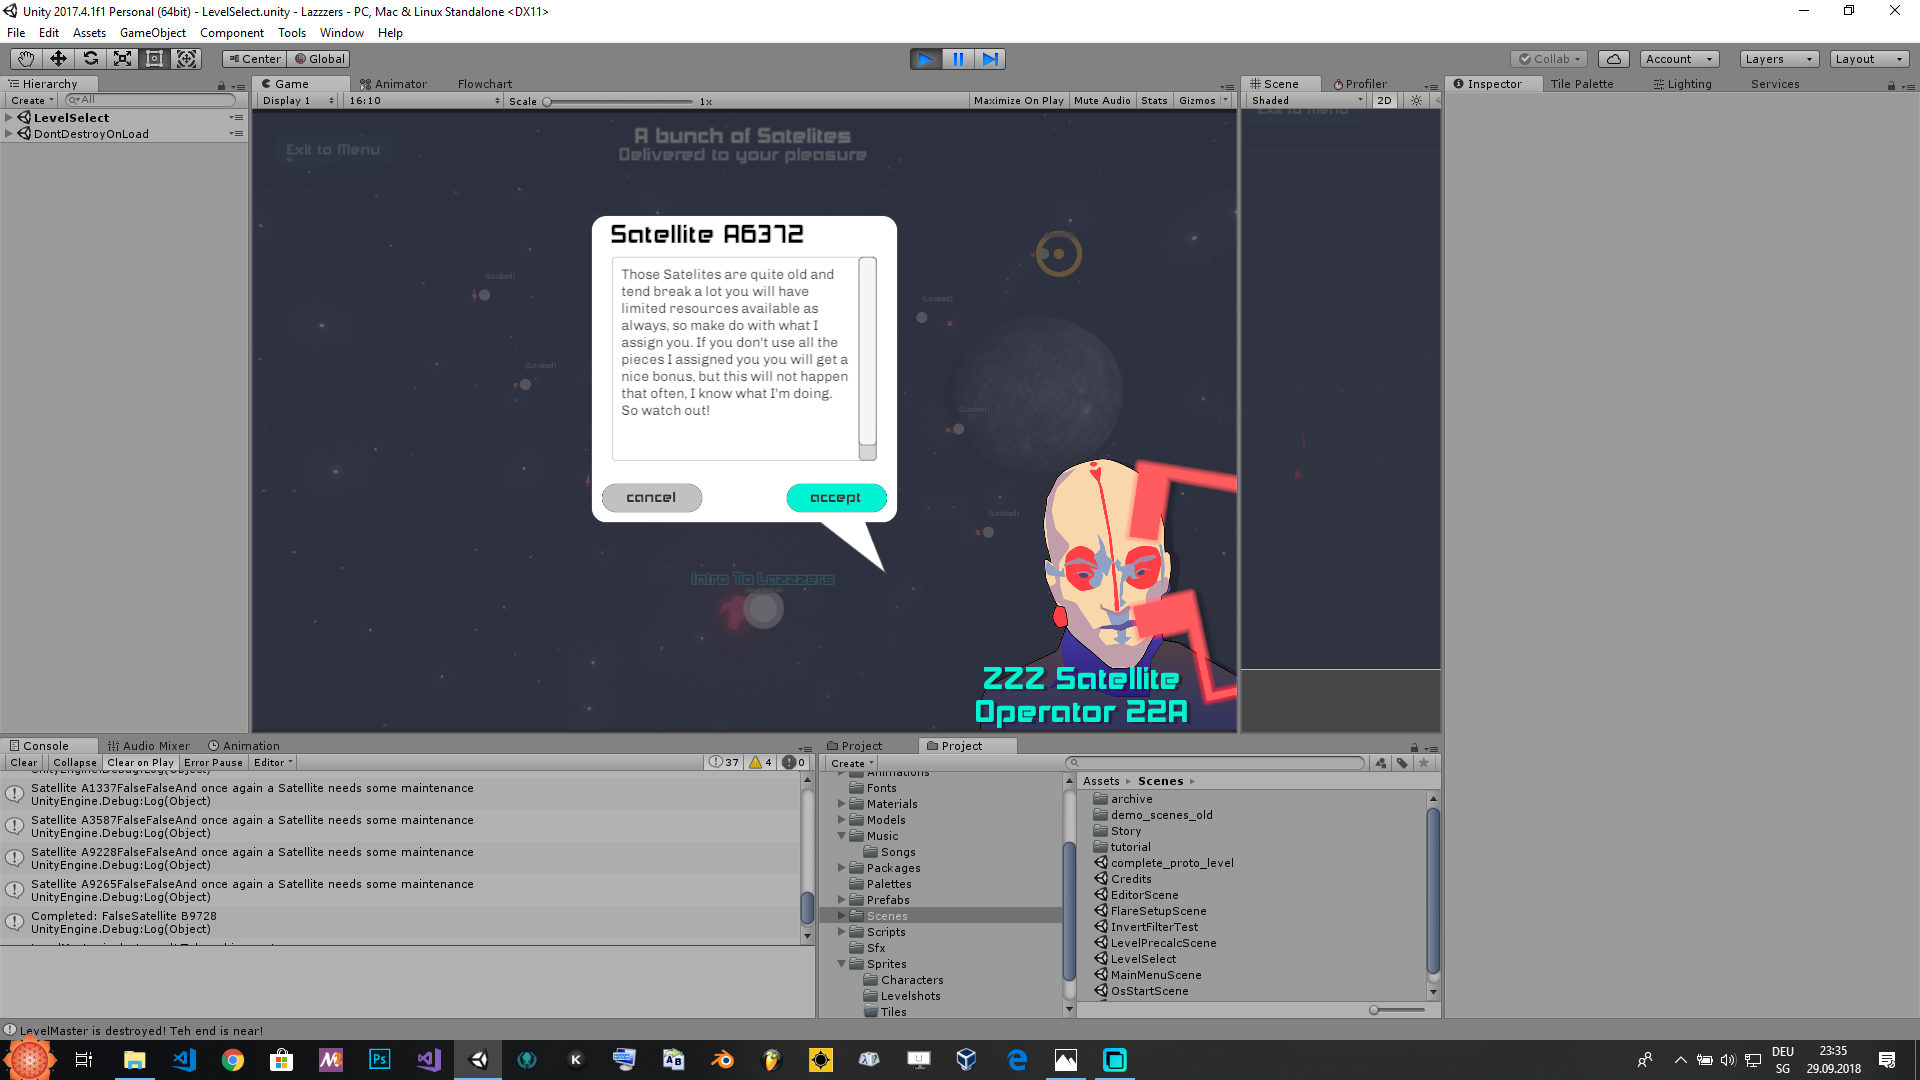Screen dimensions: 1920x1080
Task: Open the LevelSelect scene asset
Action: point(1142,959)
